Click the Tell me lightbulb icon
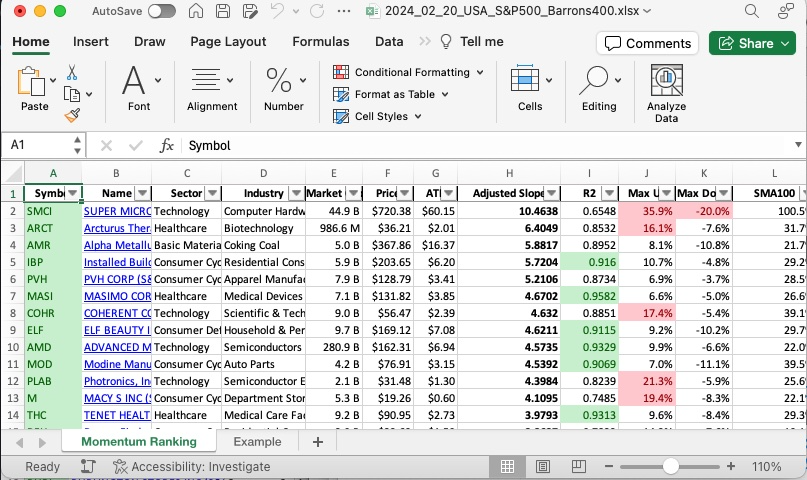807x480 pixels. [x=446, y=42]
